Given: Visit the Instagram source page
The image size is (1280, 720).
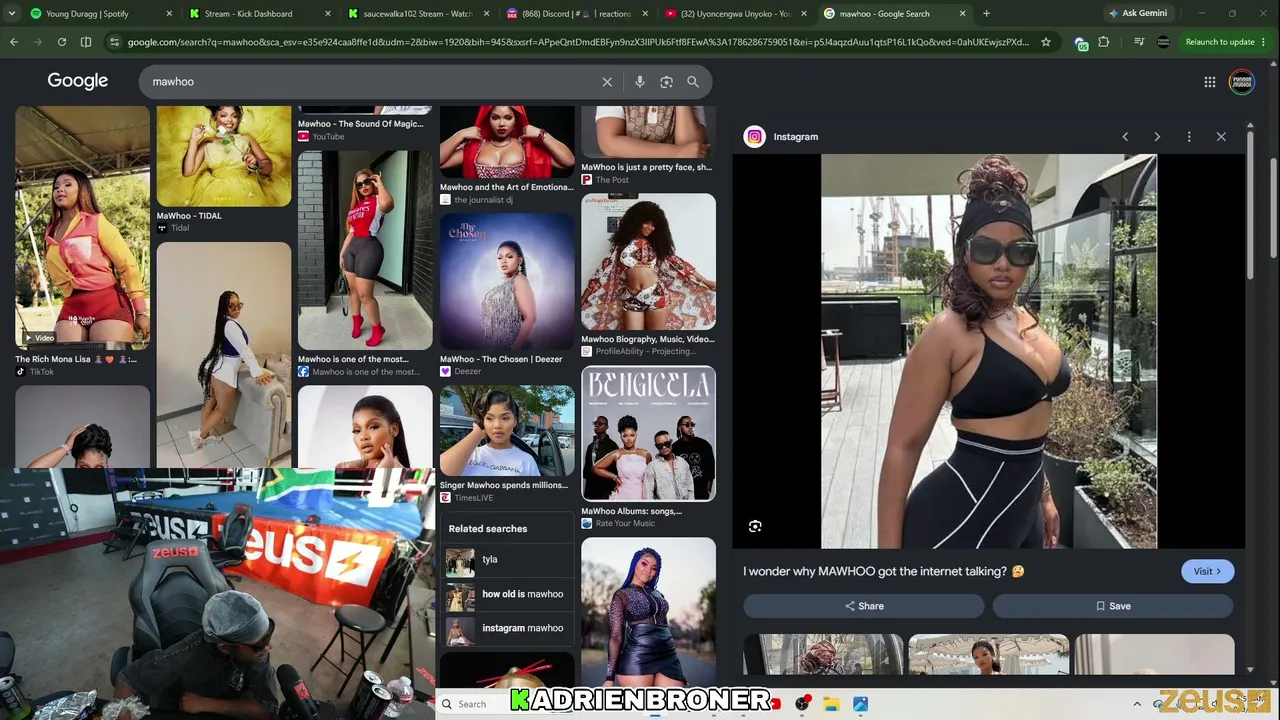Looking at the screenshot, I should pyautogui.click(x=1207, y=571).
